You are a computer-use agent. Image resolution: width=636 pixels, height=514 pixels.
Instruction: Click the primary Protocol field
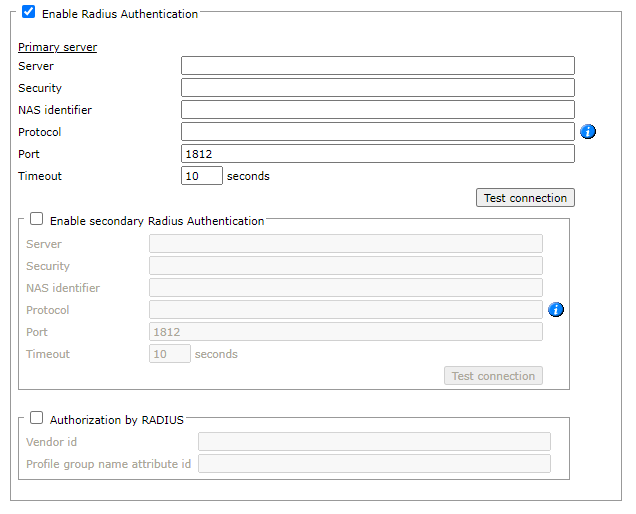click(377, 132)
